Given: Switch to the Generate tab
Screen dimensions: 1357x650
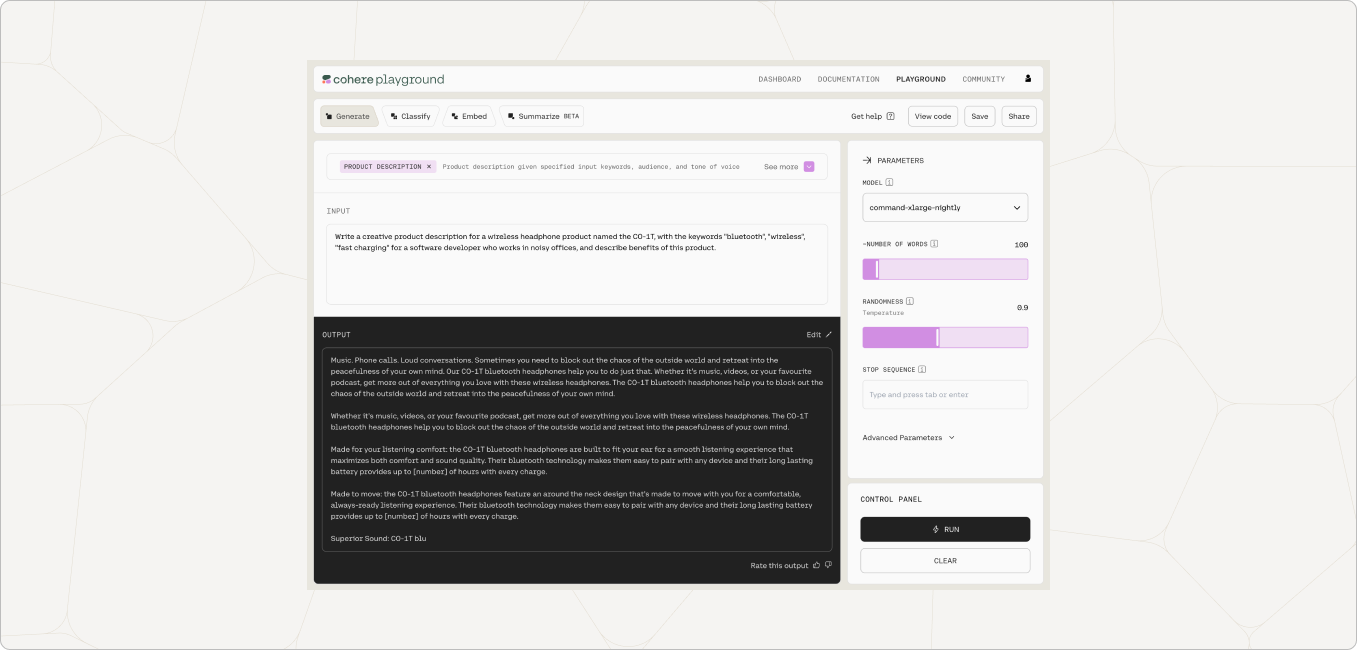Looking at the screenshot, I should pyautogui.click(x=348, y=116).
